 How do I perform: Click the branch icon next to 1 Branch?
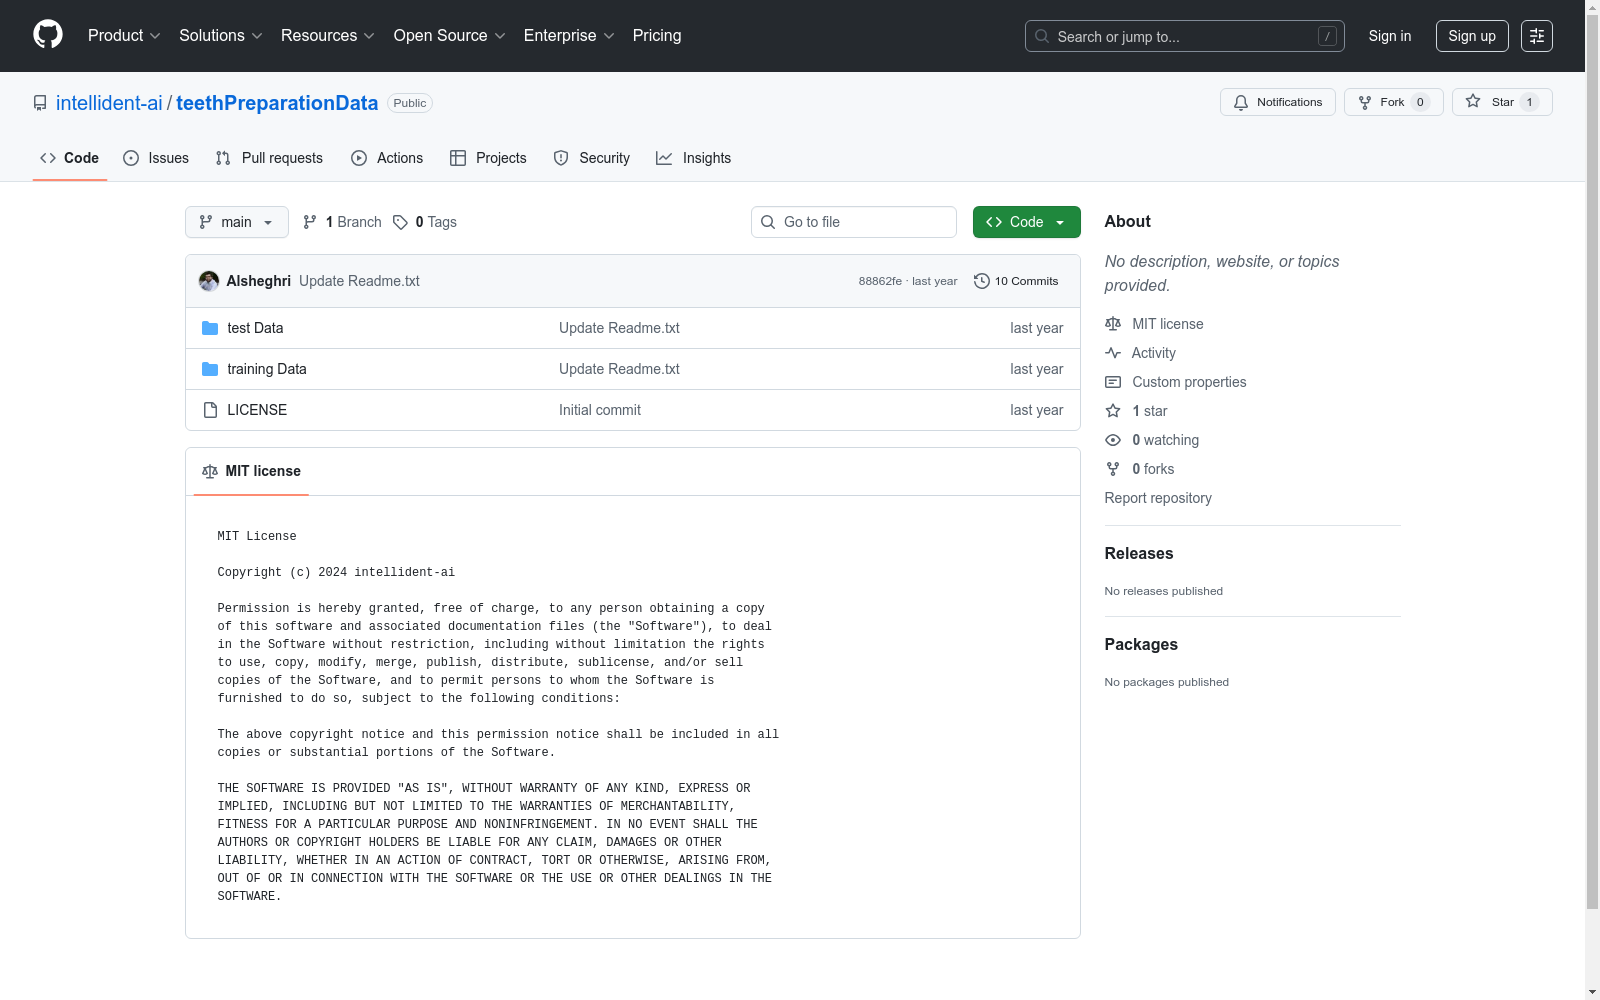click(x=310, y=222)
